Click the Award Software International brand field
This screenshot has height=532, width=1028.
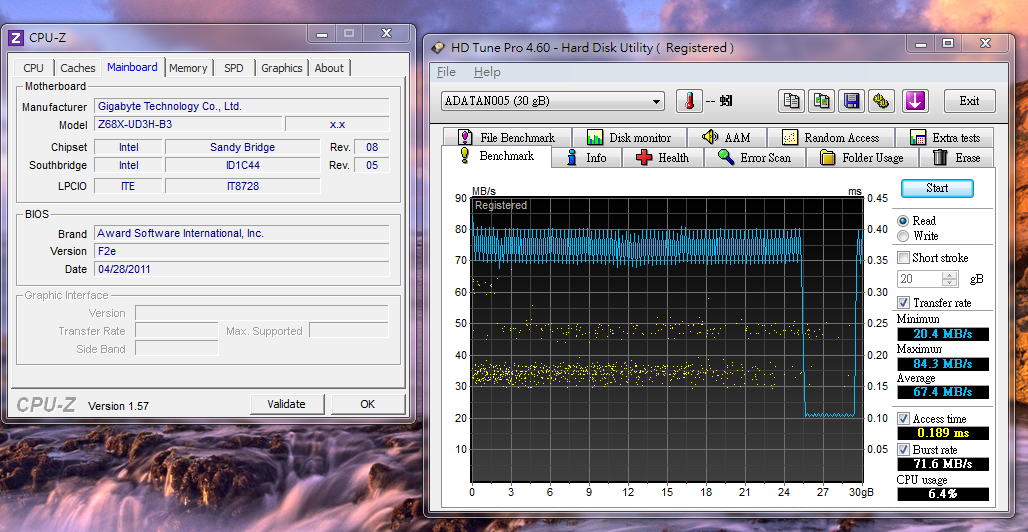click(242, 233)
